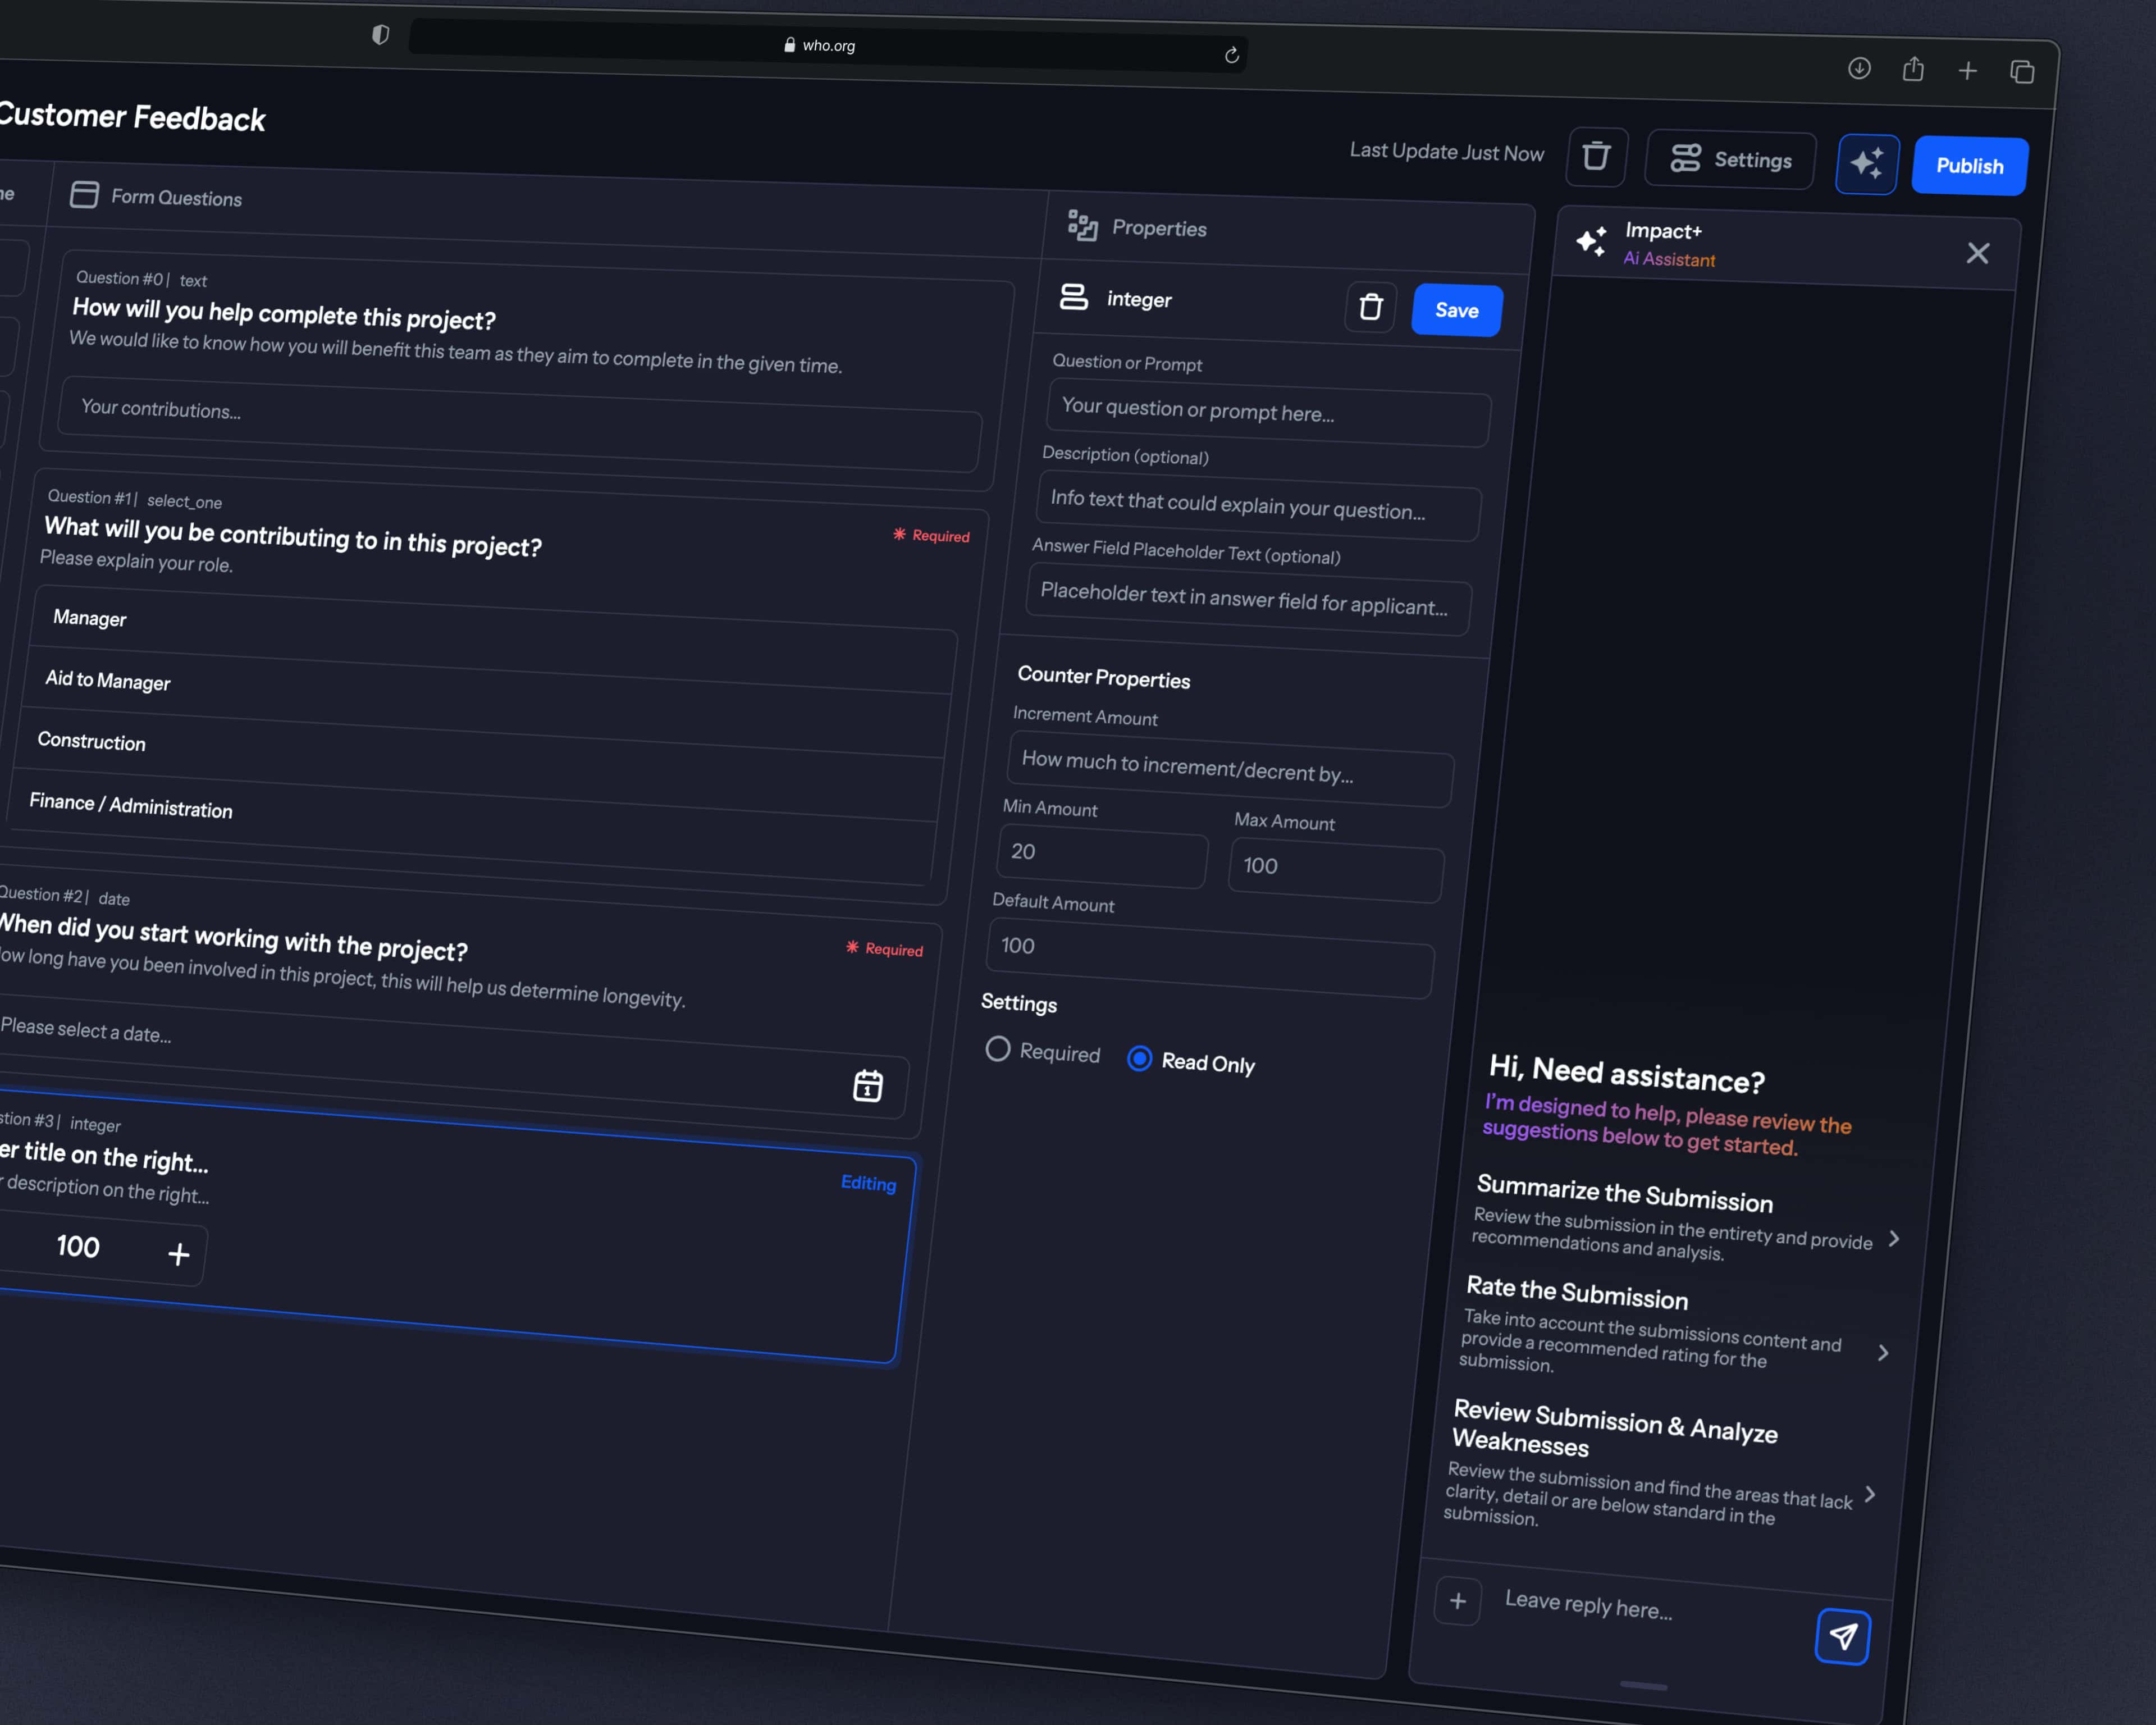Click the plus attachment icon near reply

click(x=1457, y=1601)
